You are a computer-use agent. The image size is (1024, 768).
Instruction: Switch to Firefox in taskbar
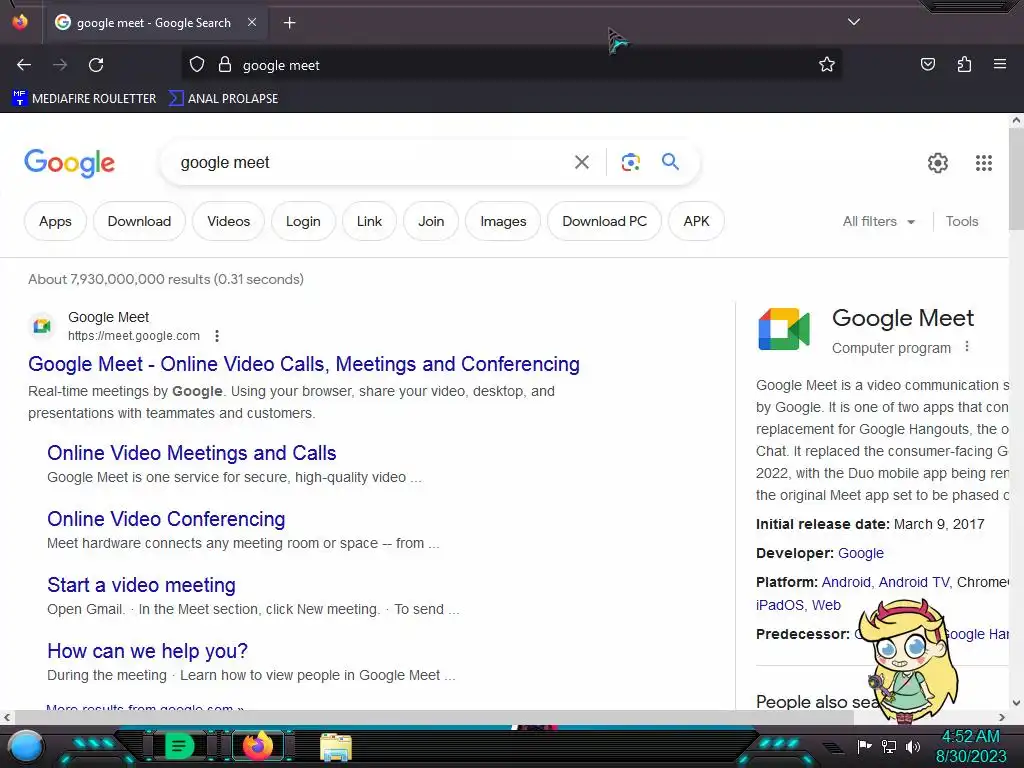[x=257, y=746]
